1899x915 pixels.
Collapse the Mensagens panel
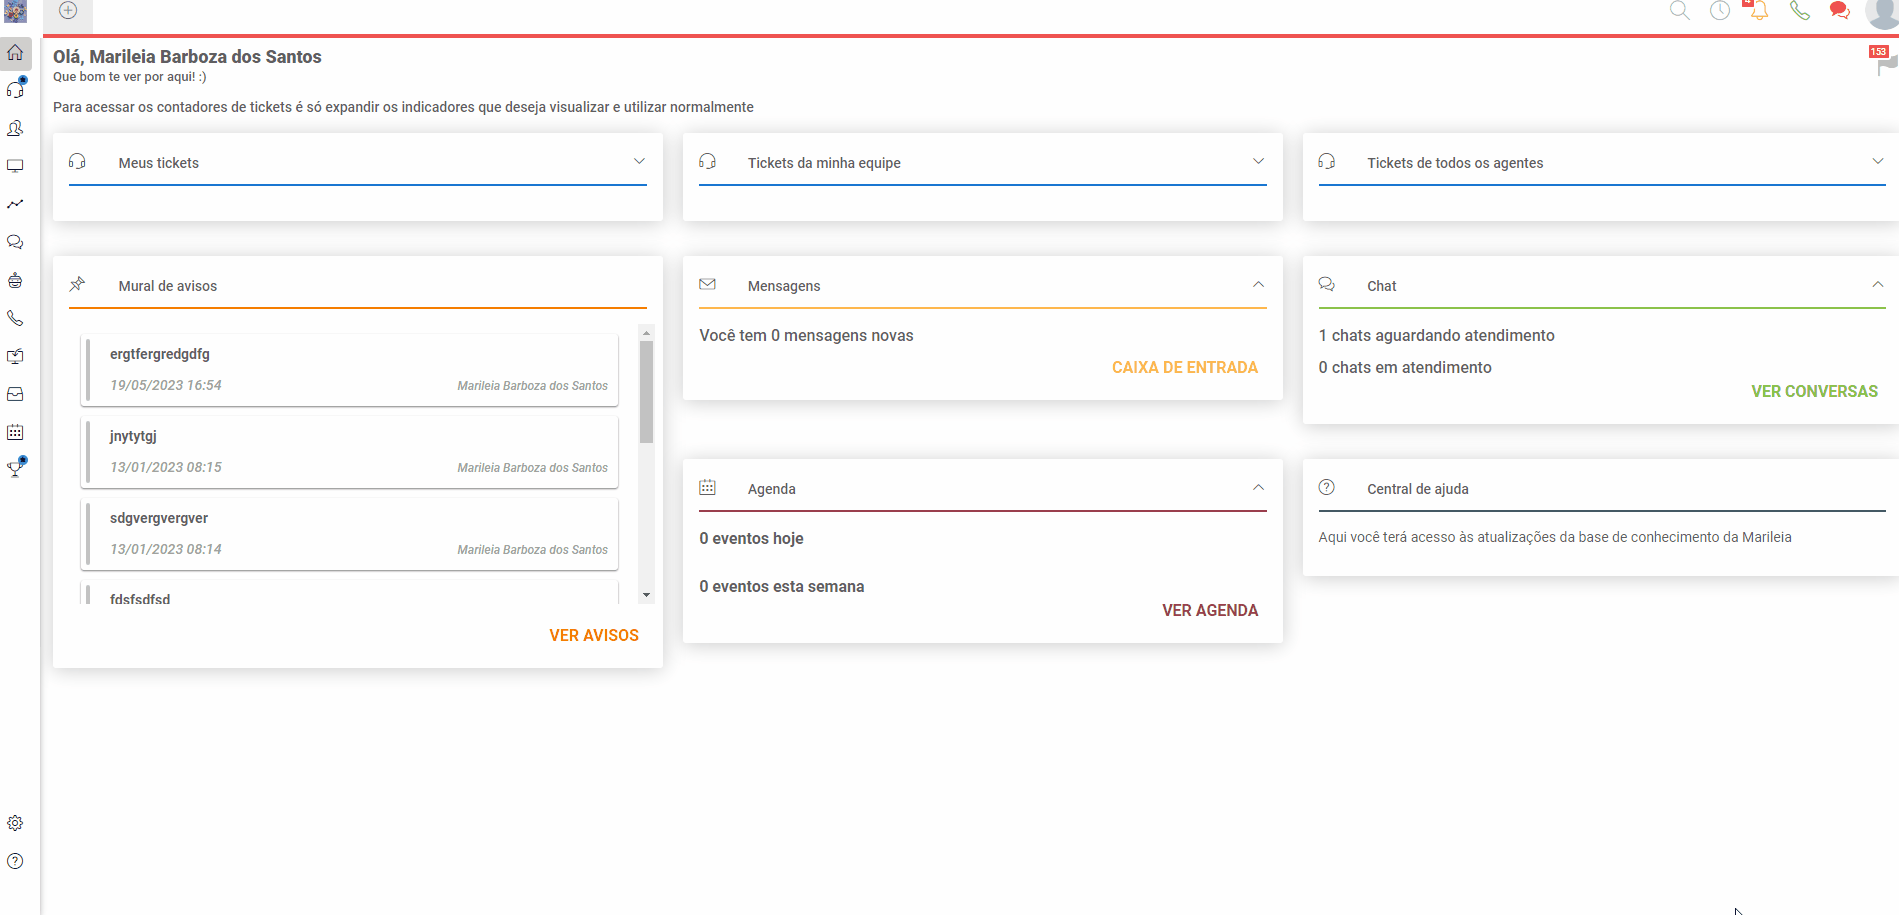pyautogui.click(x=1258, y=285)
